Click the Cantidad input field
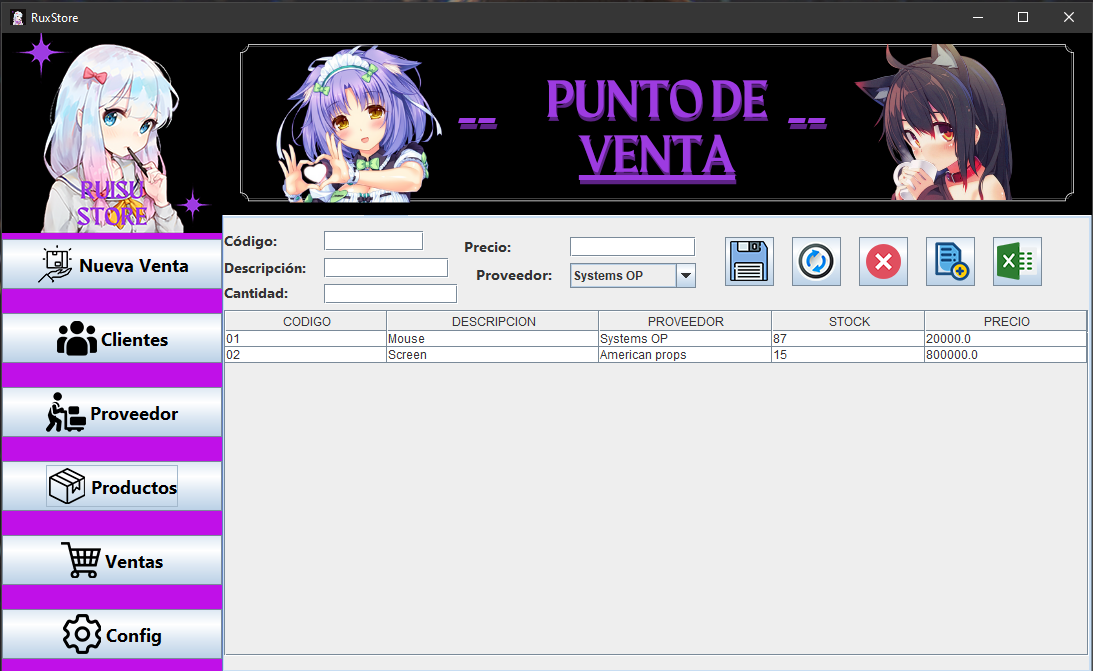1093x671 pixels. (390, 294)
